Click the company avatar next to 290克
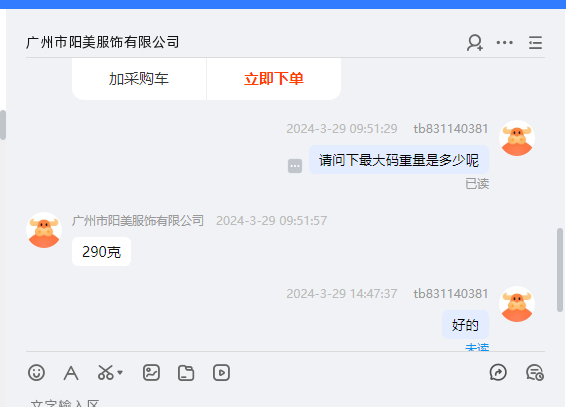This screenshot has height=407, width=566. click(x=44, y=230)
